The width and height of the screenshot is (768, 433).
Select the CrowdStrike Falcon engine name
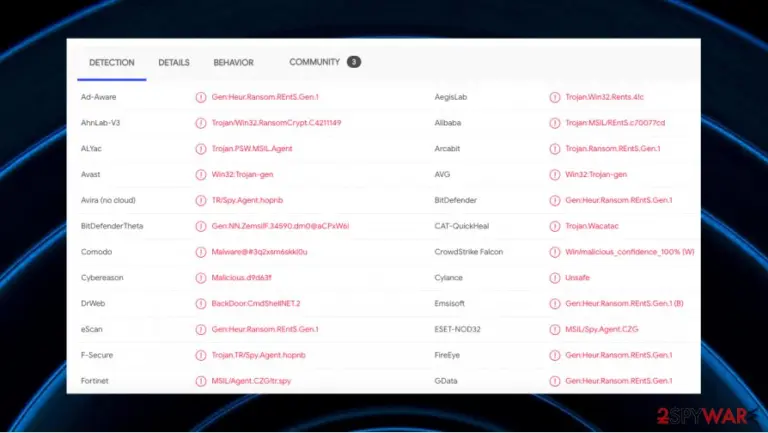(x=469, y=252)
